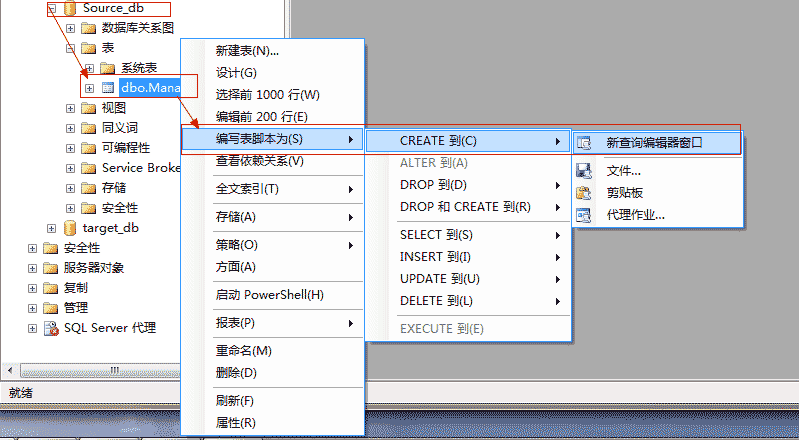
Task: Click the Source_db database icon
Action: tap(70, 9)
